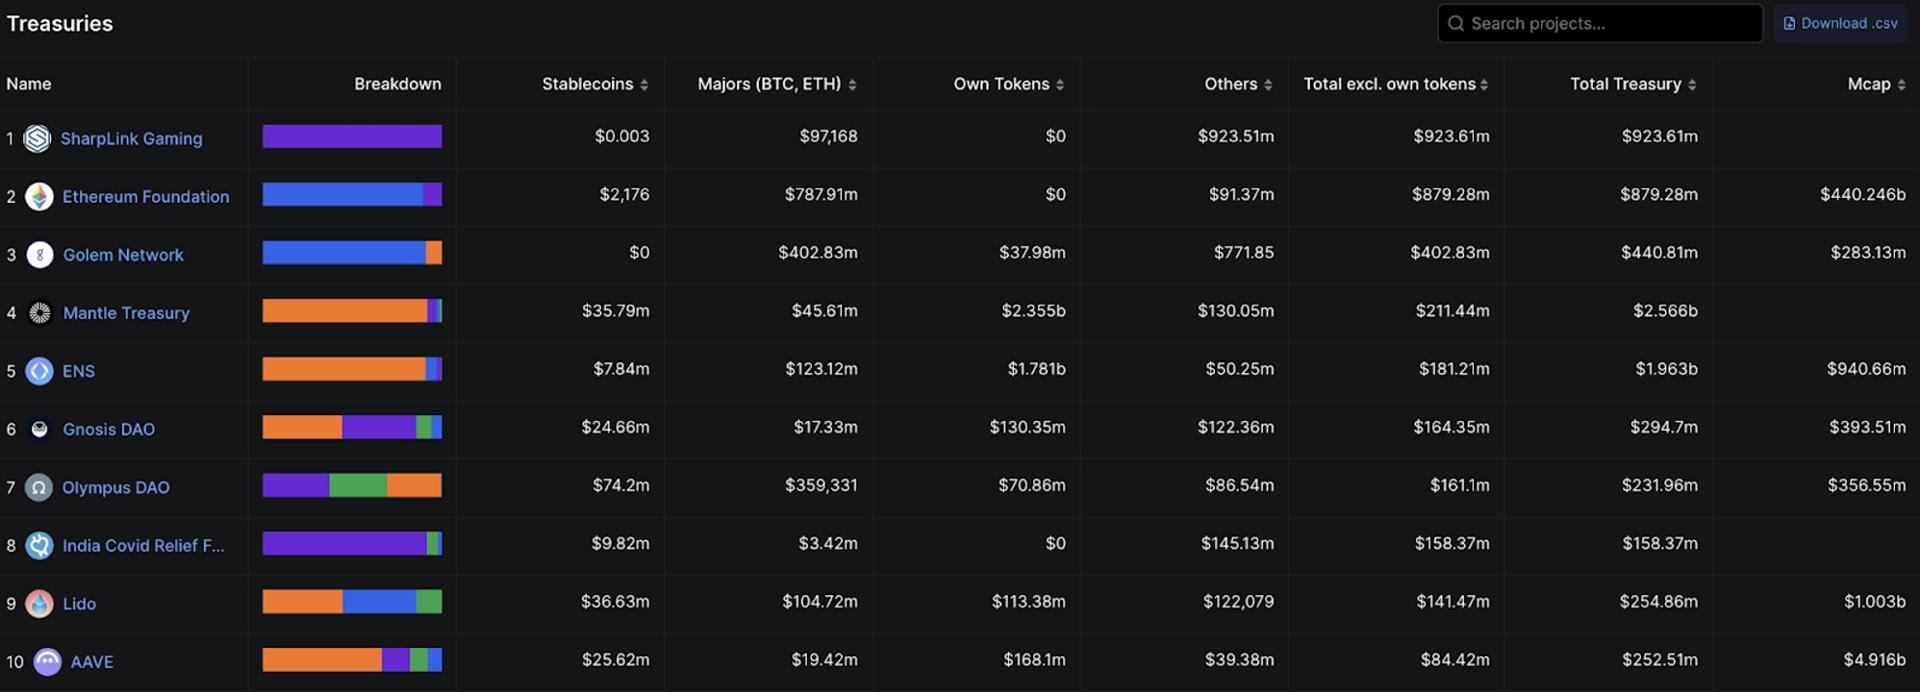Click the Gnosis DAO logo icon
The image size is (1920, 692).
click(39, 429)
